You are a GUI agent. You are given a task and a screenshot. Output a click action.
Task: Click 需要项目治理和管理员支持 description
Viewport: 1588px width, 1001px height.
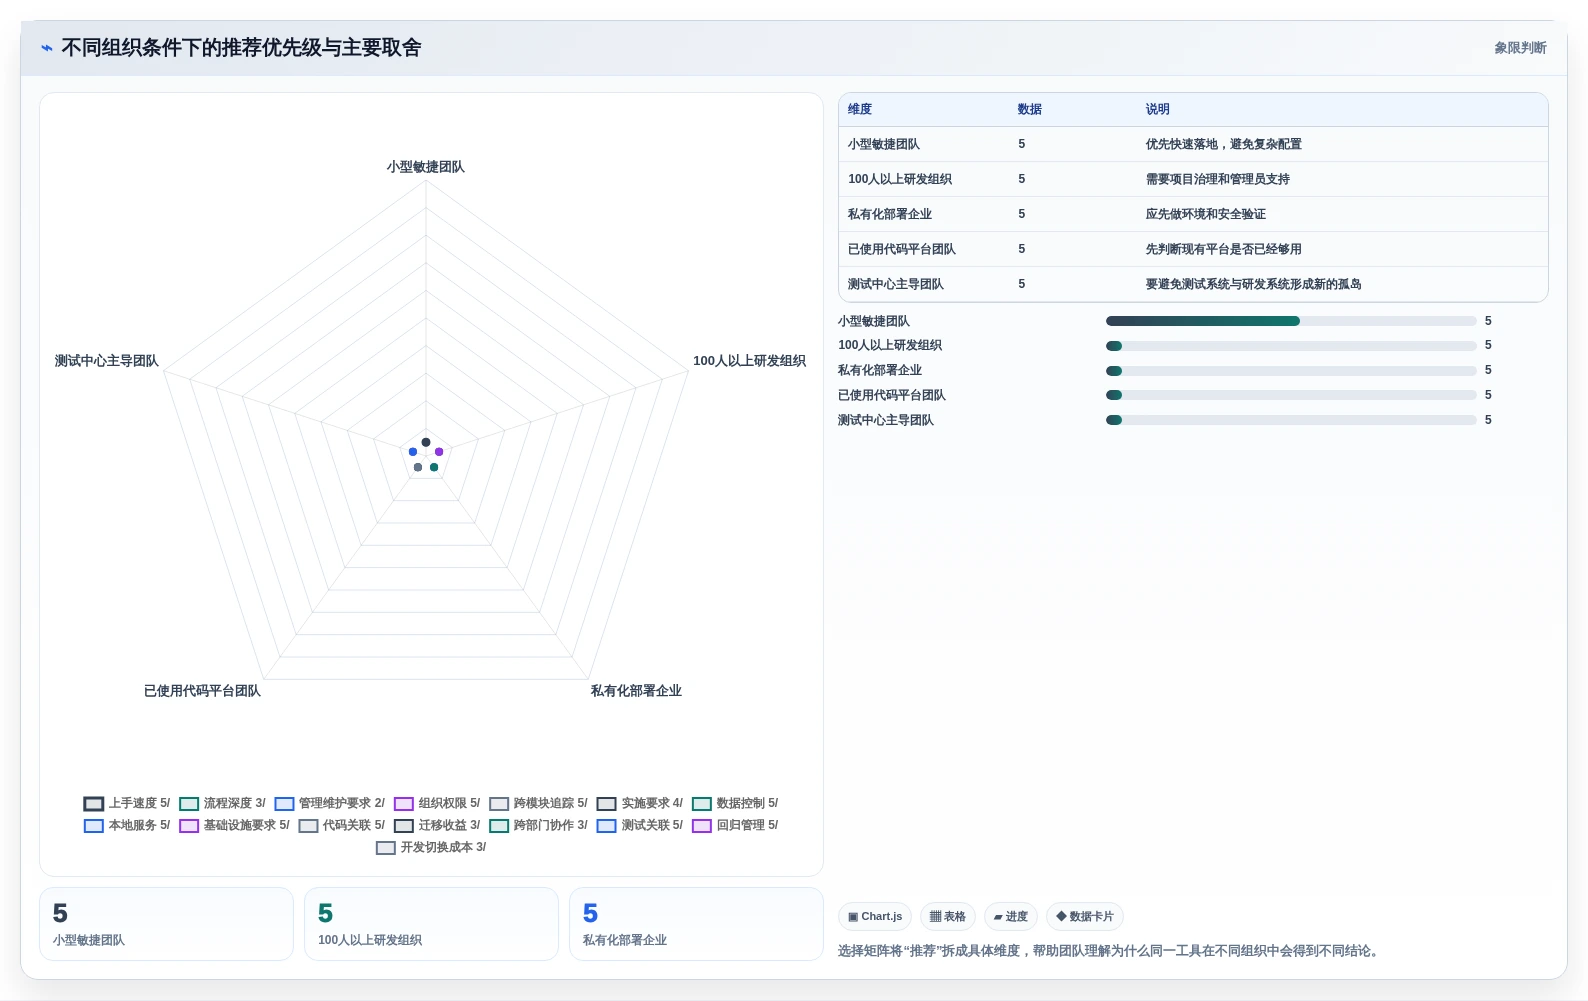click(1218, 179)
